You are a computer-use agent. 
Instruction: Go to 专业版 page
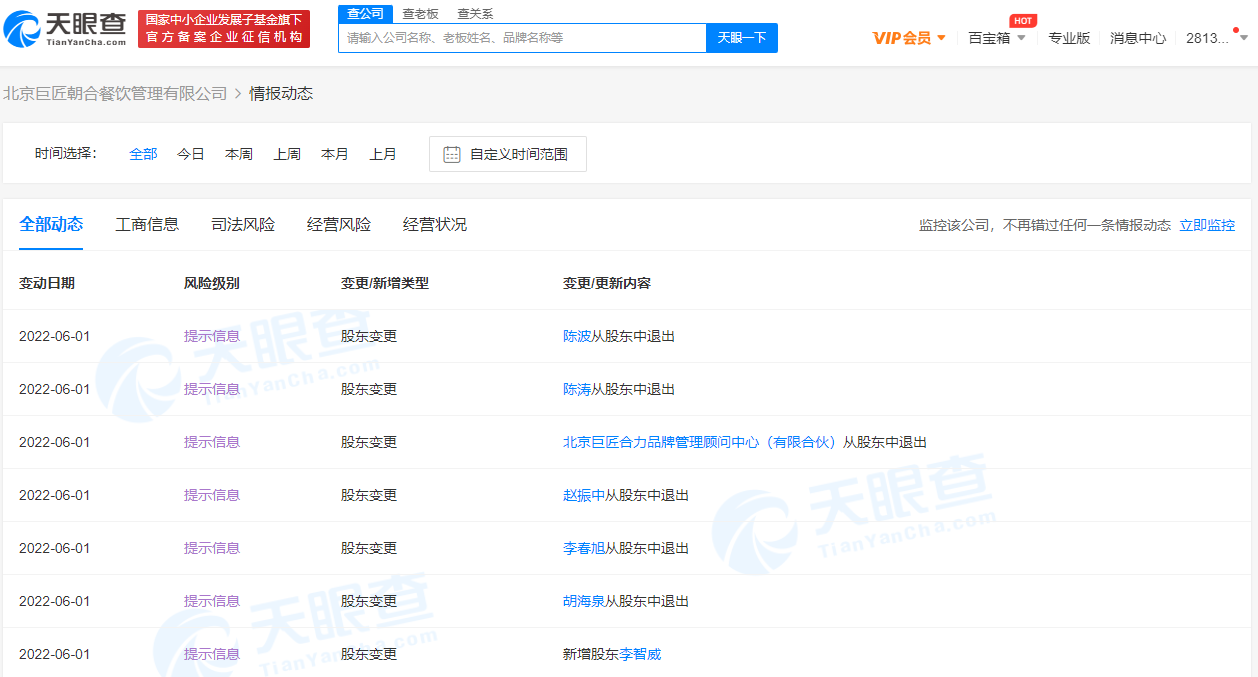click(1069, 38)
